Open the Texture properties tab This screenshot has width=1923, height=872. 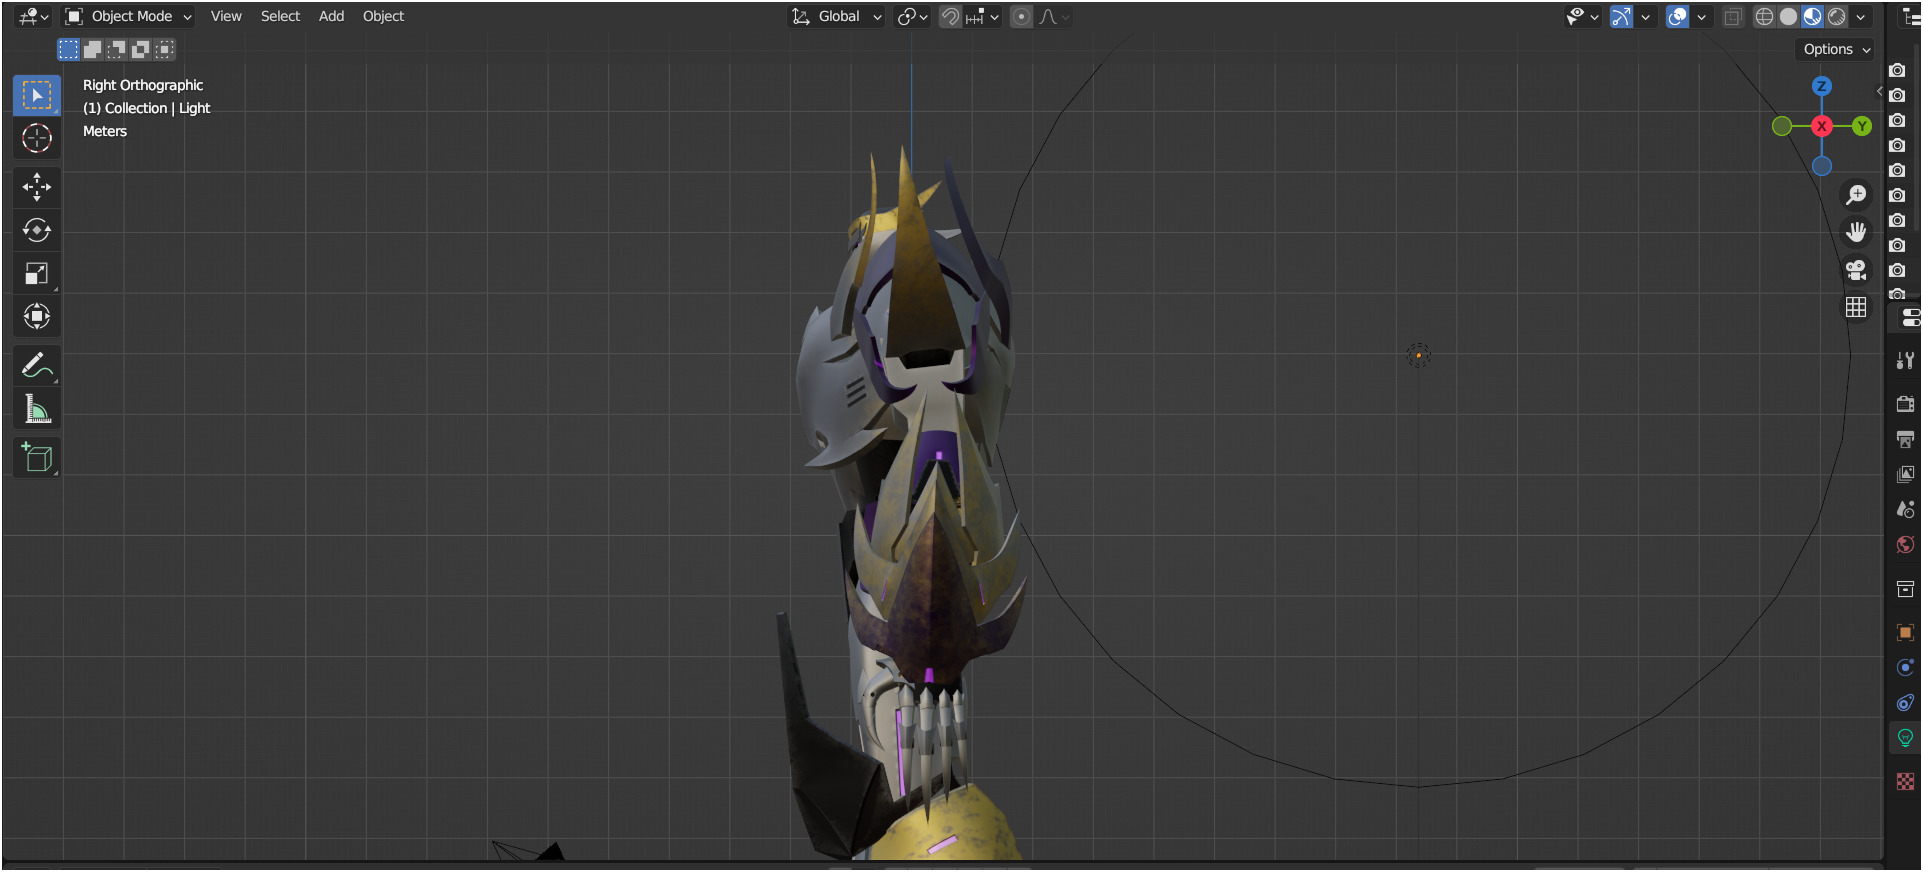pos(1905,781)
